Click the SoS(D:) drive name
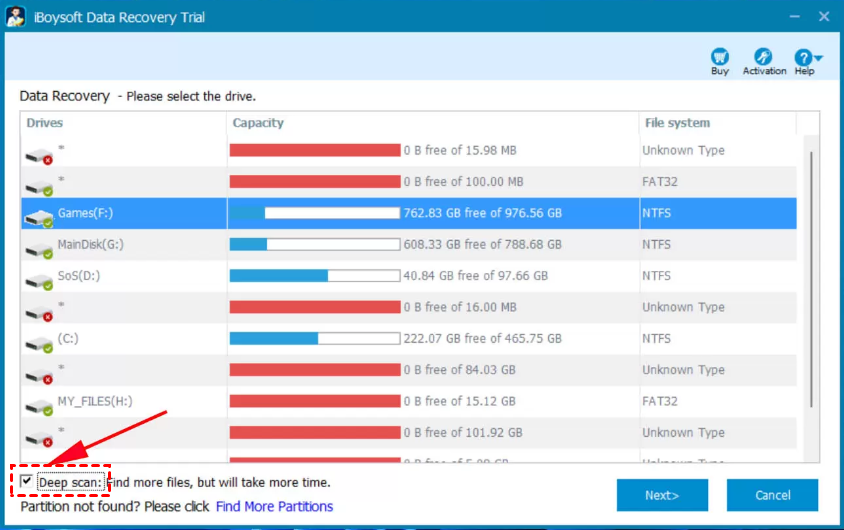The width and height of the screenshot is (844, 530). (79, 276)
